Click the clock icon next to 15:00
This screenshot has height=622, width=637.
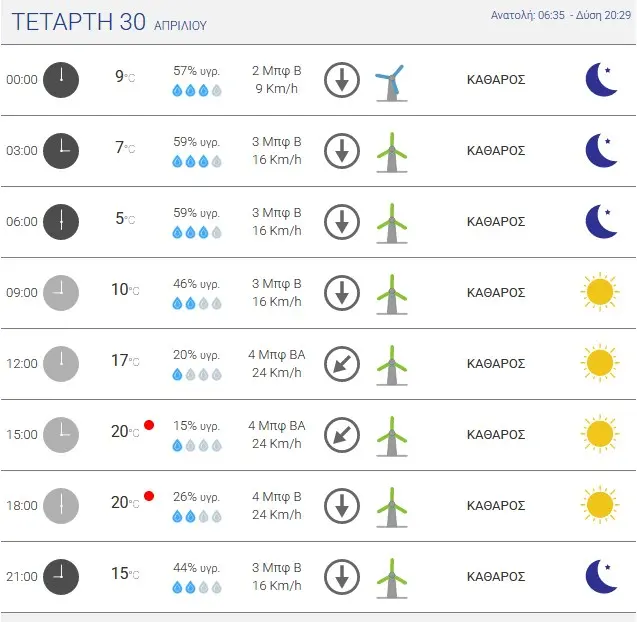61,435
